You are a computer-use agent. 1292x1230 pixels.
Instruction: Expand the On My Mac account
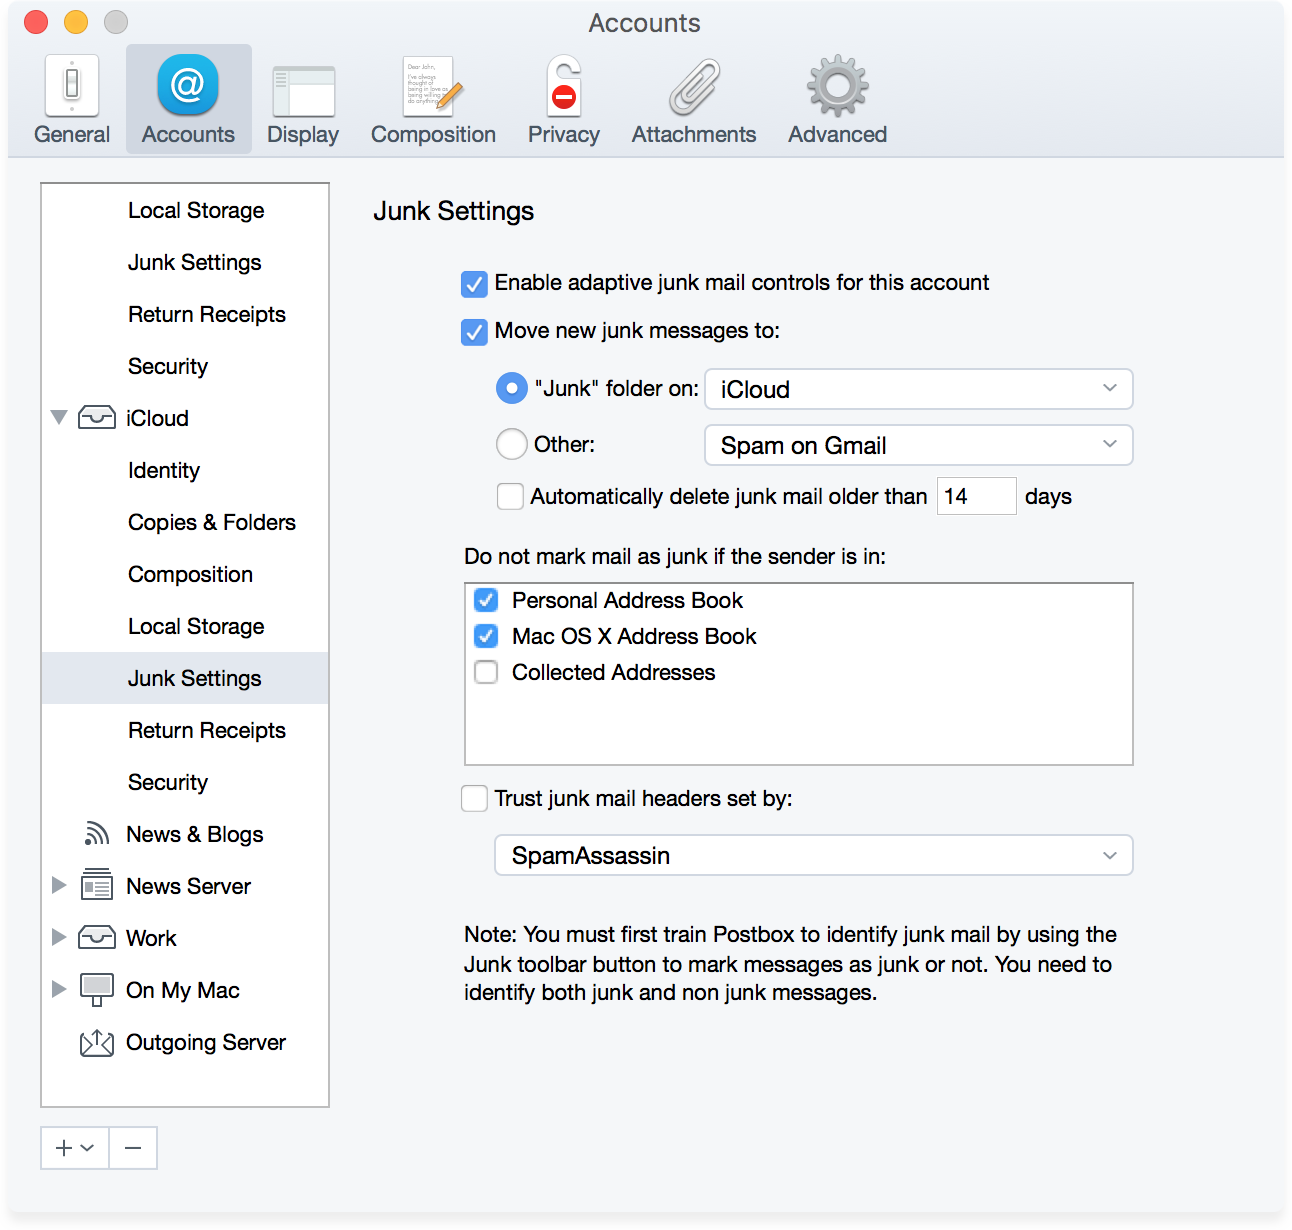pyautogui.click(x=59, y=989)
